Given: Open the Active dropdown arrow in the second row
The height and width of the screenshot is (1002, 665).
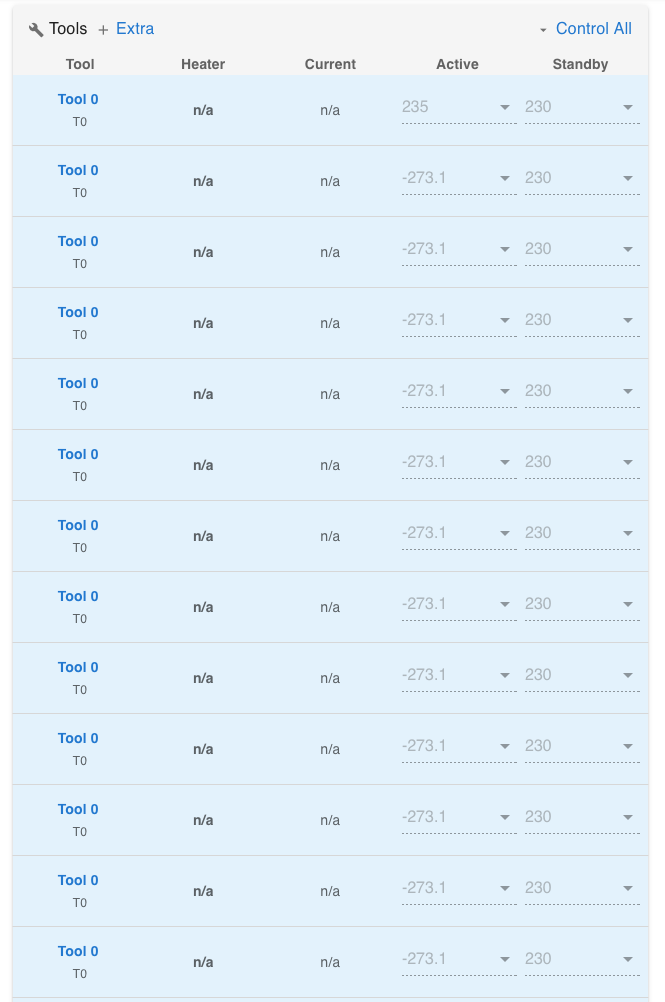Looking at the screenshot, I should pos(505,178).
